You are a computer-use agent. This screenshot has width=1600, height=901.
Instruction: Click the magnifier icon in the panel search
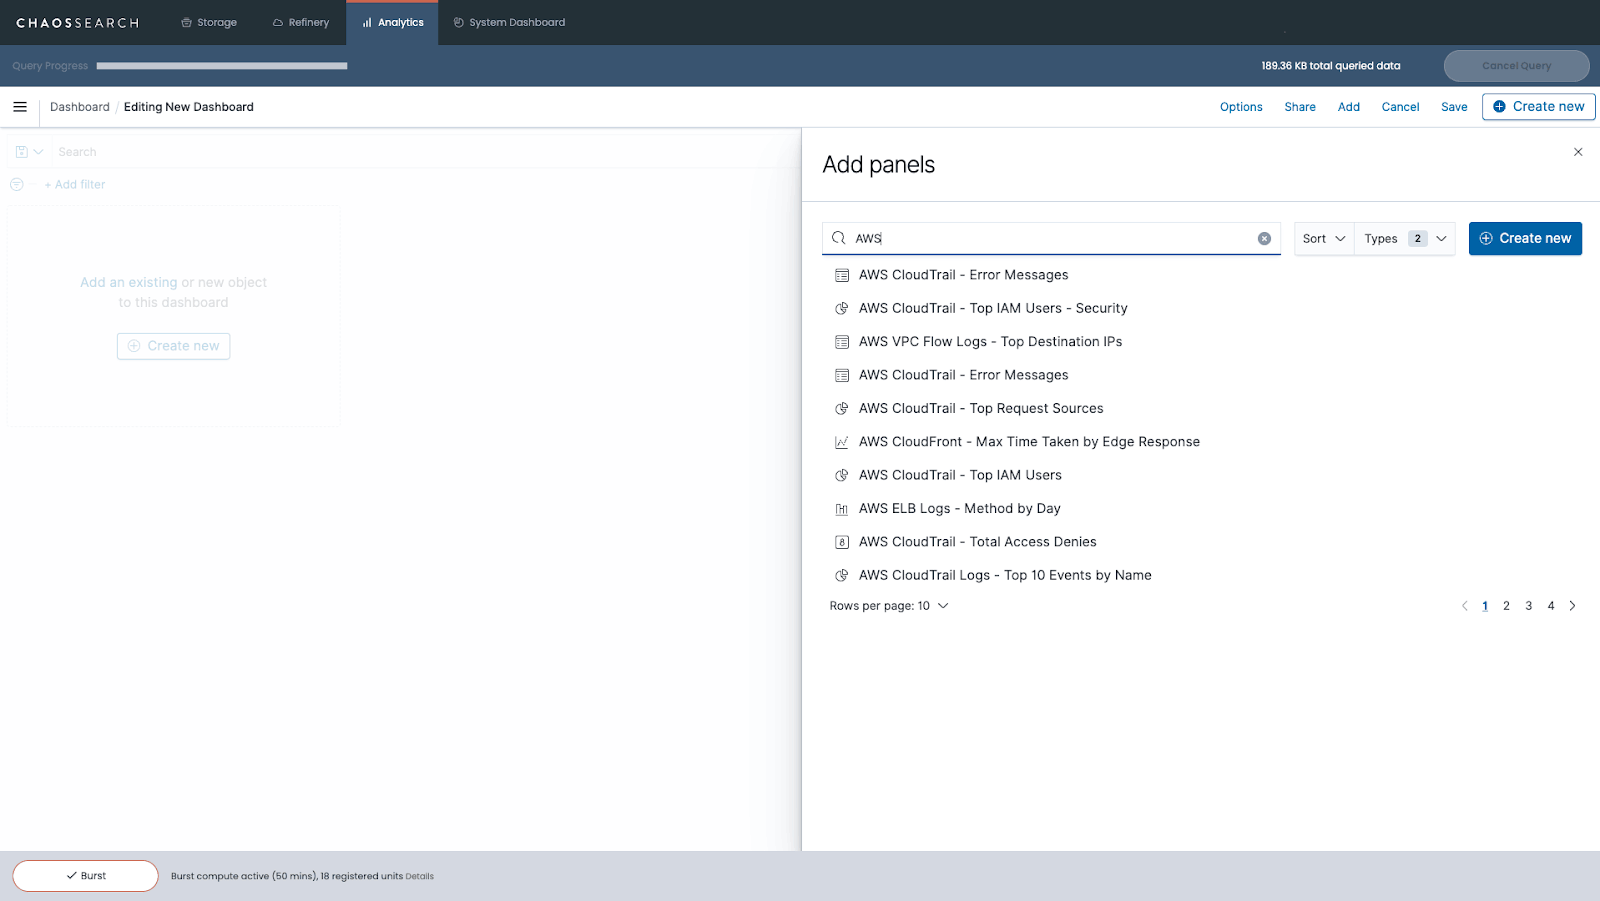pyautogui.click(x=840, y=238)
